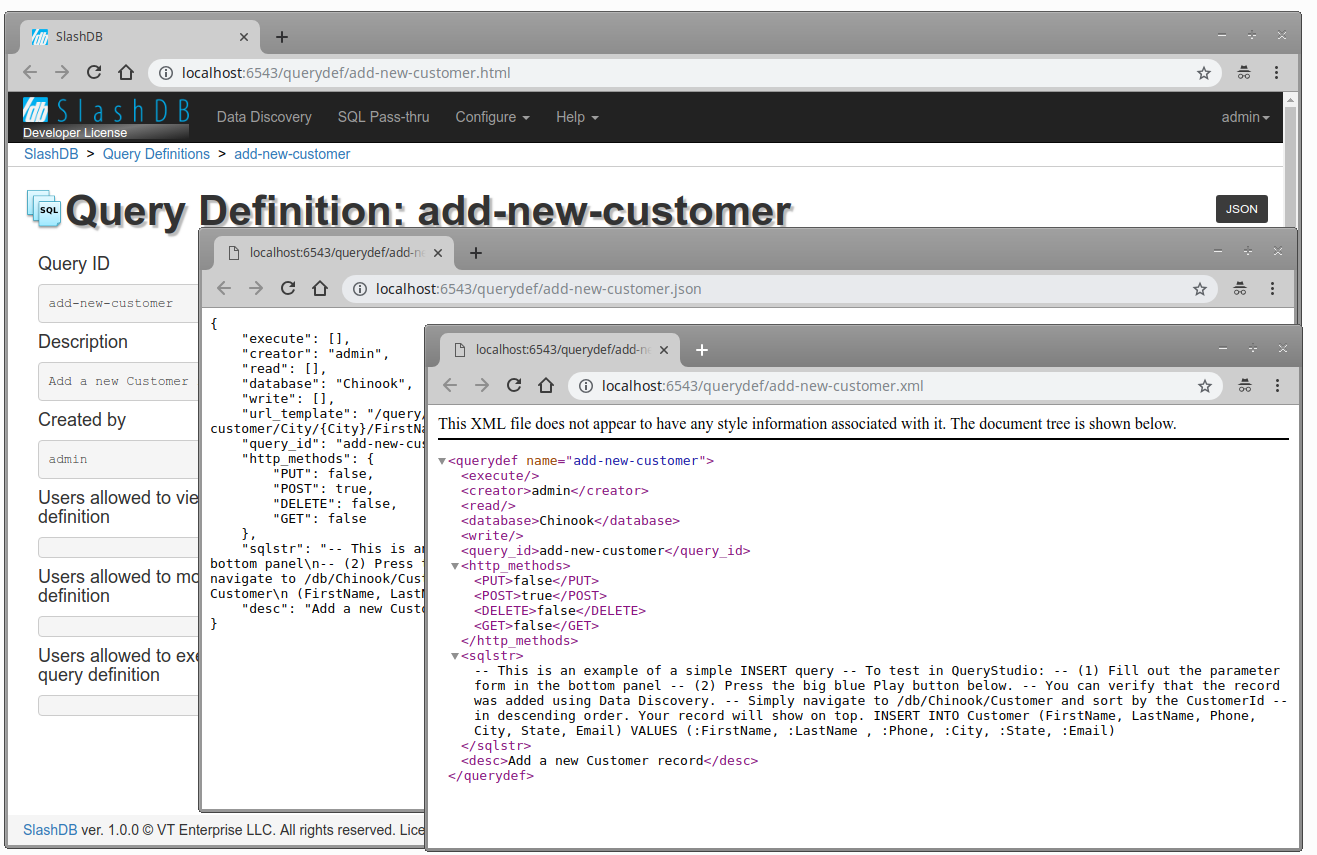The width and height of the screenshot is (1317, 855).
Task: Go home in the JSON browser window
Action: (x=319, y=289)
